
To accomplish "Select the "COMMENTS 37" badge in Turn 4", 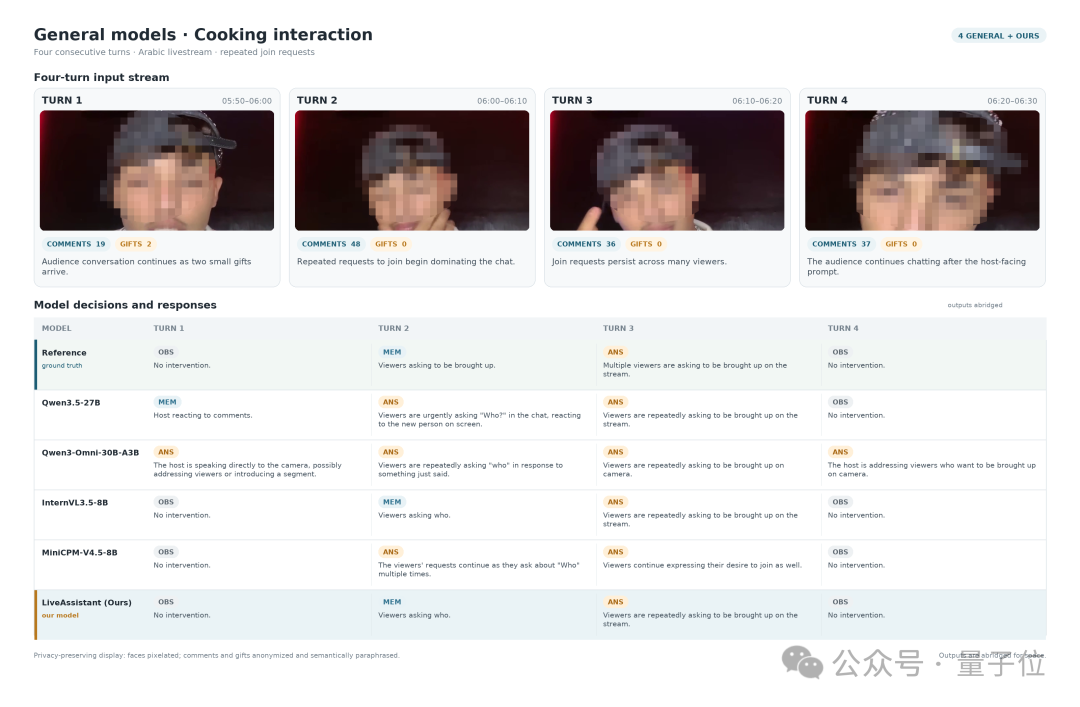I will pyautogui.click(x=841, y=244).
